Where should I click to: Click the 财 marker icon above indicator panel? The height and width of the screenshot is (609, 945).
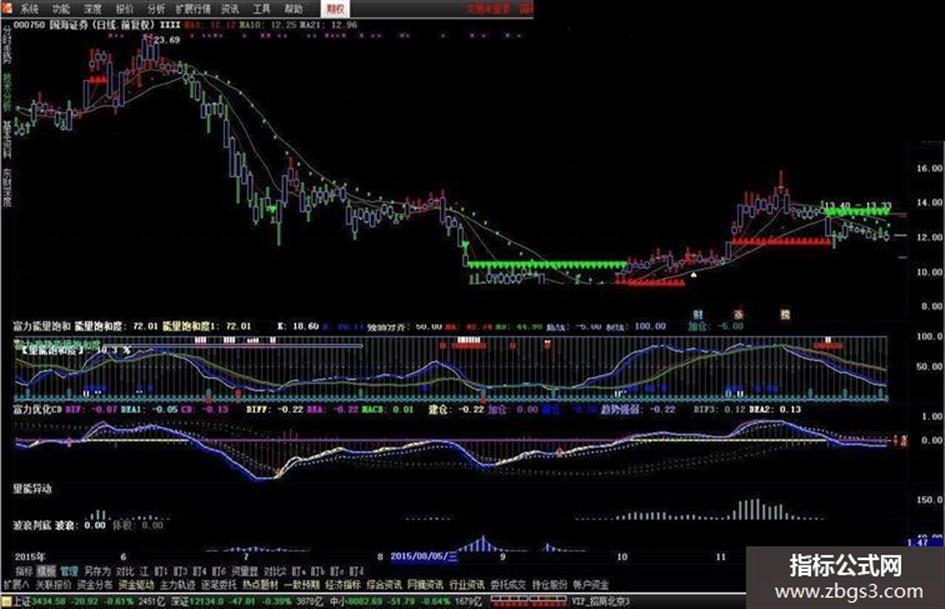698,315
